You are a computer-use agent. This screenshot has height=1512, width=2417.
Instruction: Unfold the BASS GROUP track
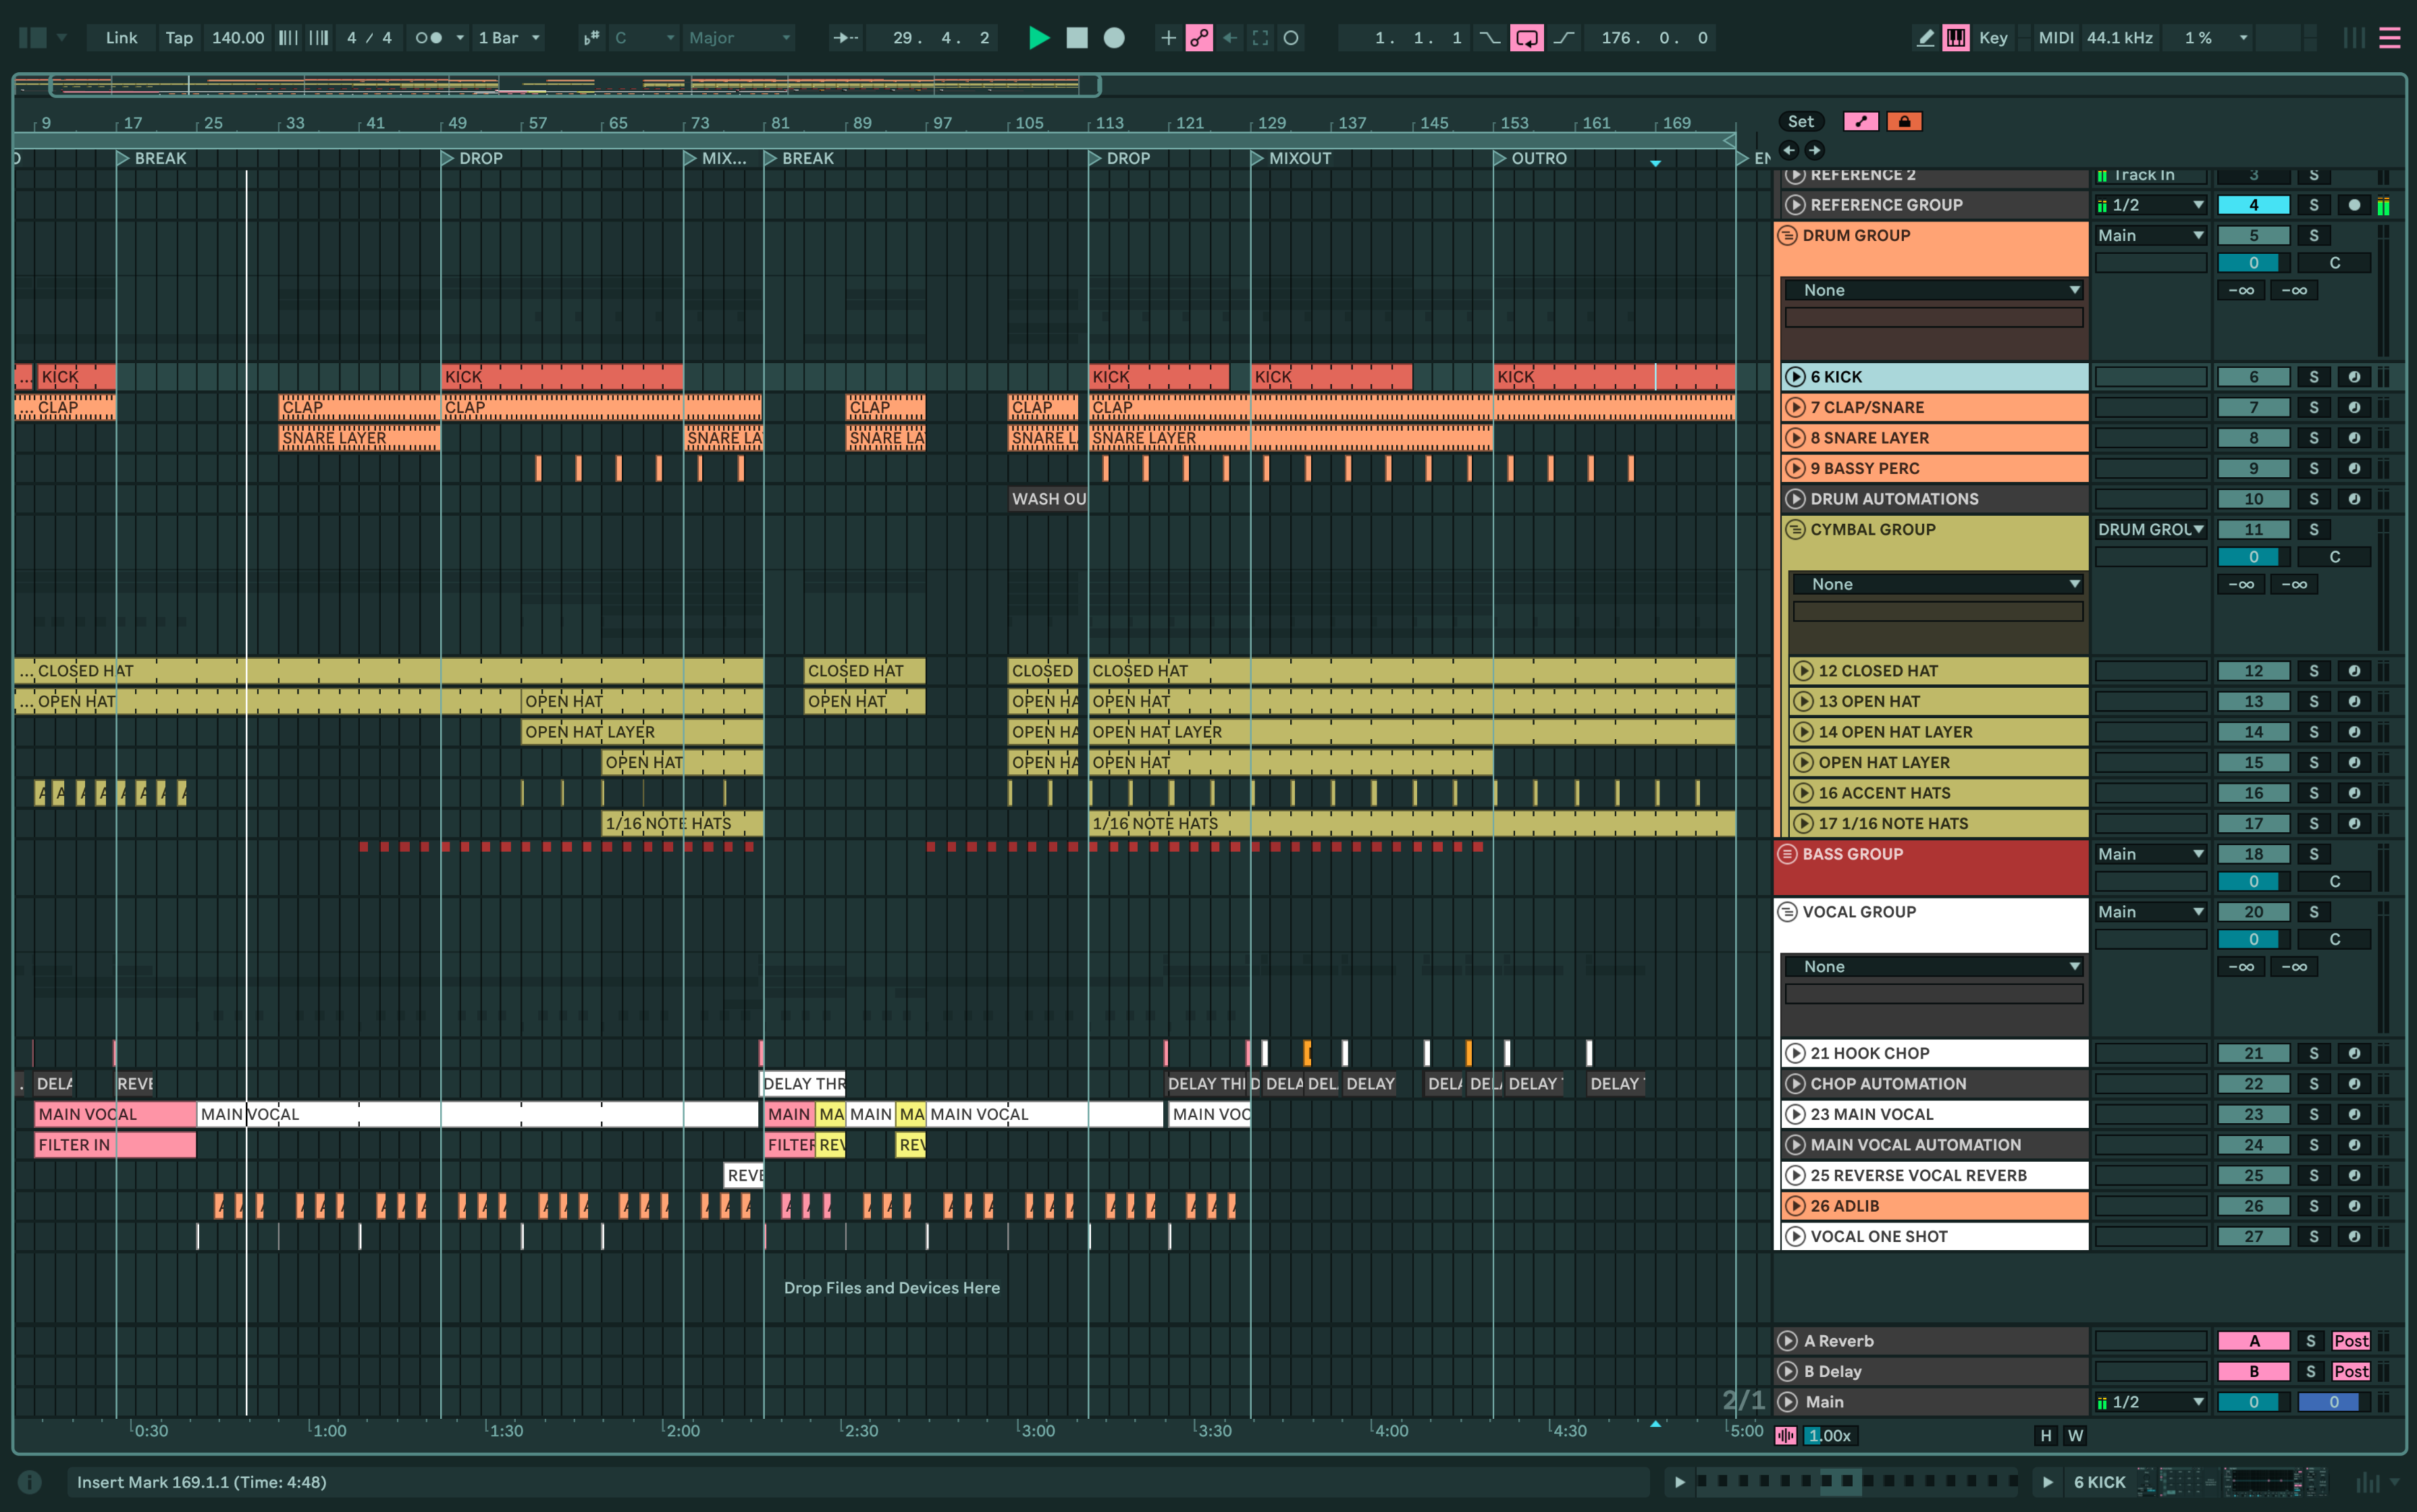(1788, 855)
